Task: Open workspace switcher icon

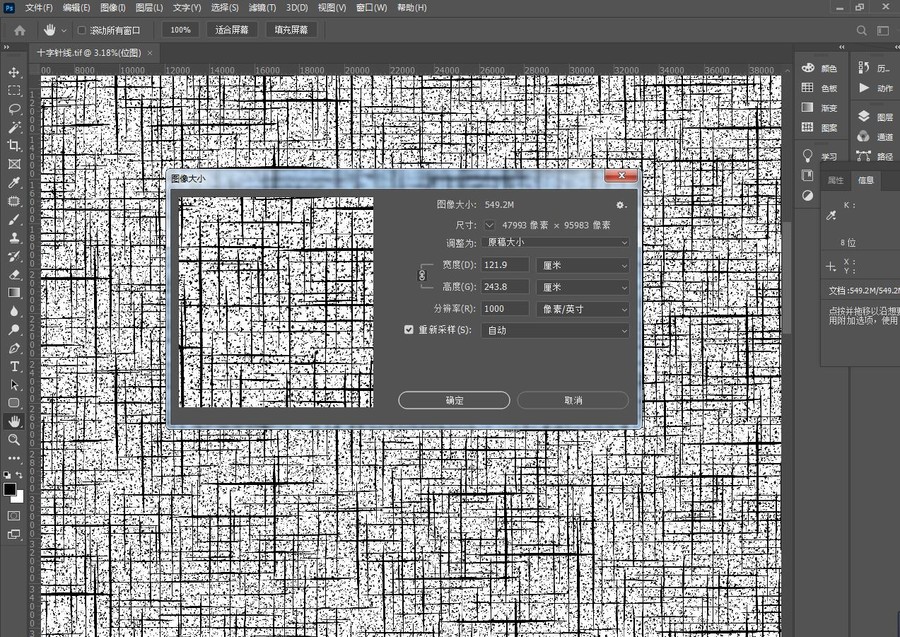Action: click(883, 30)
